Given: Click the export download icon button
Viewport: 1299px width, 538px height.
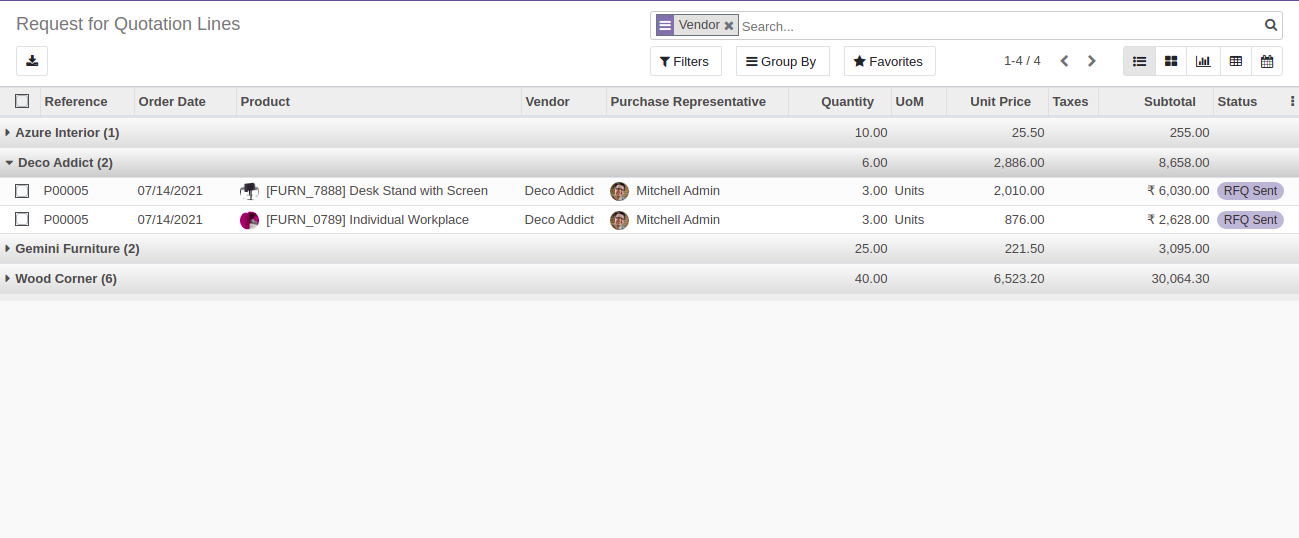Looking at the screenshot, I should pos(32,61).
